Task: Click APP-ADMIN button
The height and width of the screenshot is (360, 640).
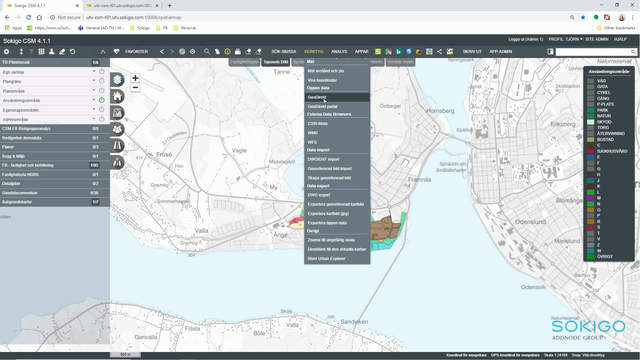Action: pyautogui.click(x=500, y=52)
